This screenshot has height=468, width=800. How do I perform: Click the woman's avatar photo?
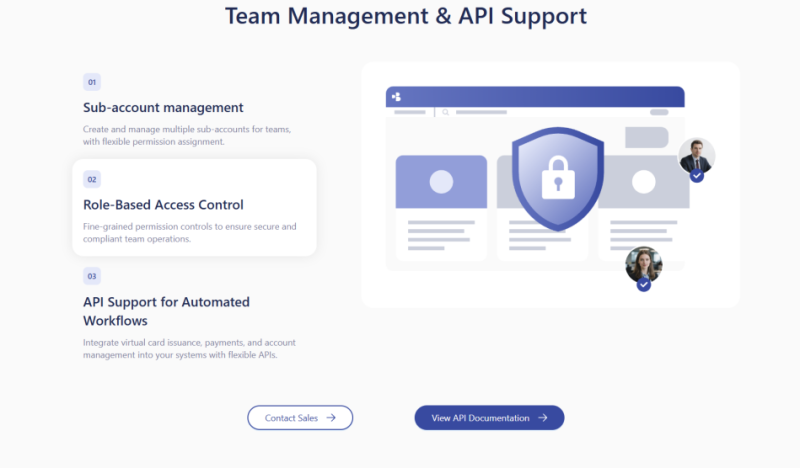(643, 263)
